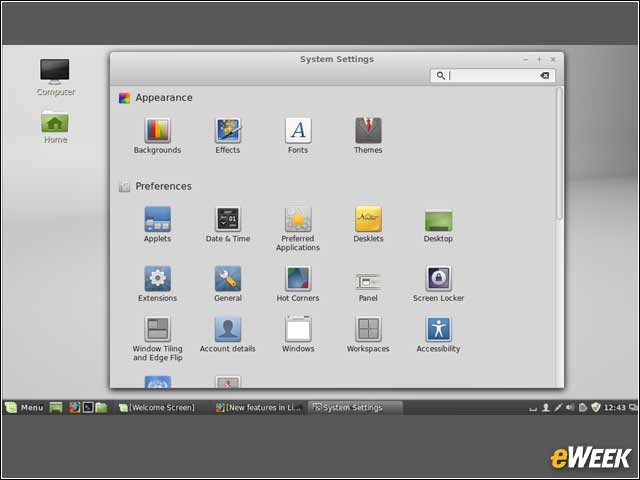Click the Appearance section heading
The image size is (640, 480).
pos(164,98)
